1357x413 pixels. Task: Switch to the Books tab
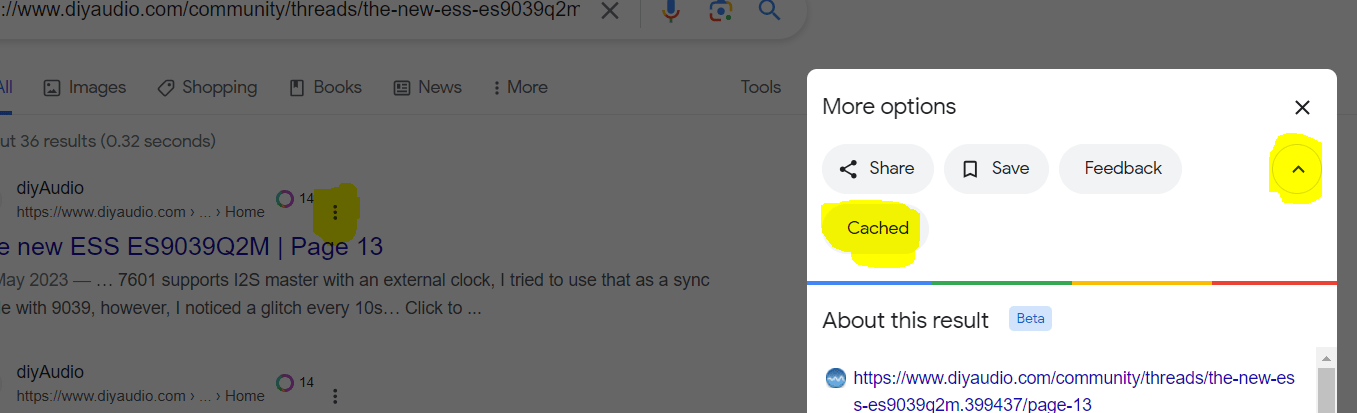click(x=326, y=87)
